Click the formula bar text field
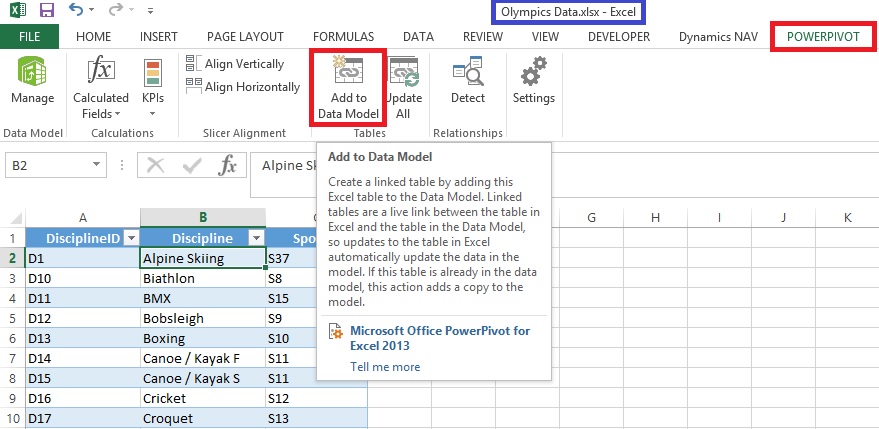The image size is (879, 429). point(285,174)
